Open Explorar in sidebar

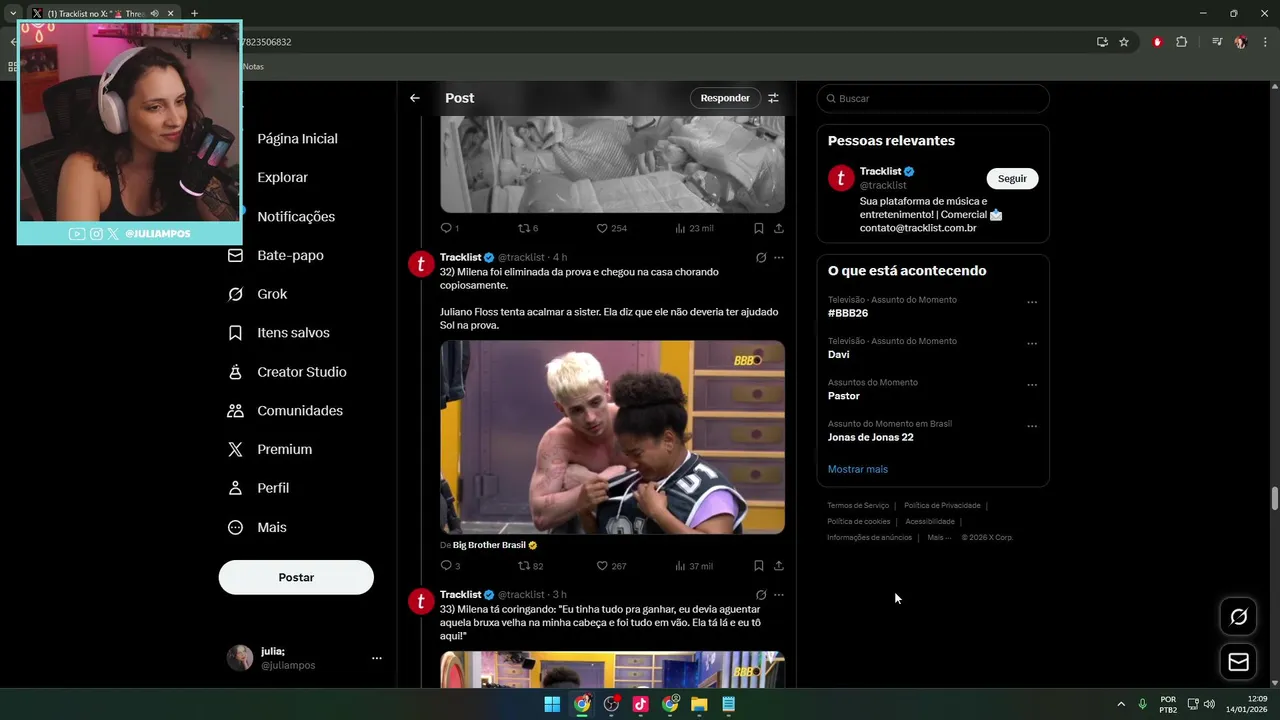click(x=282, y=178)
